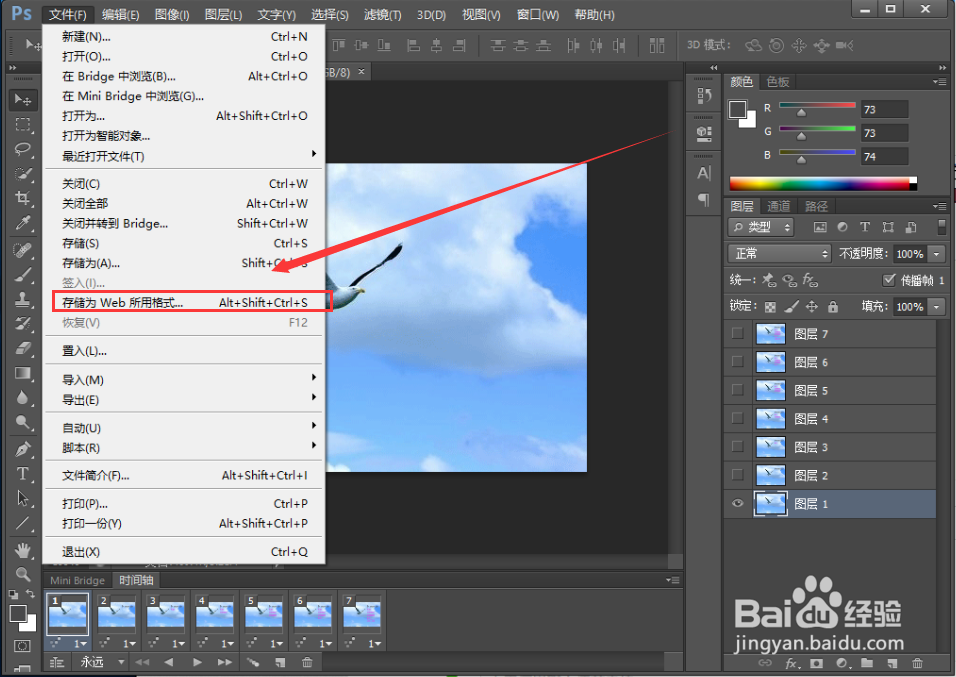Select the Dodge tool

point(23,423)
